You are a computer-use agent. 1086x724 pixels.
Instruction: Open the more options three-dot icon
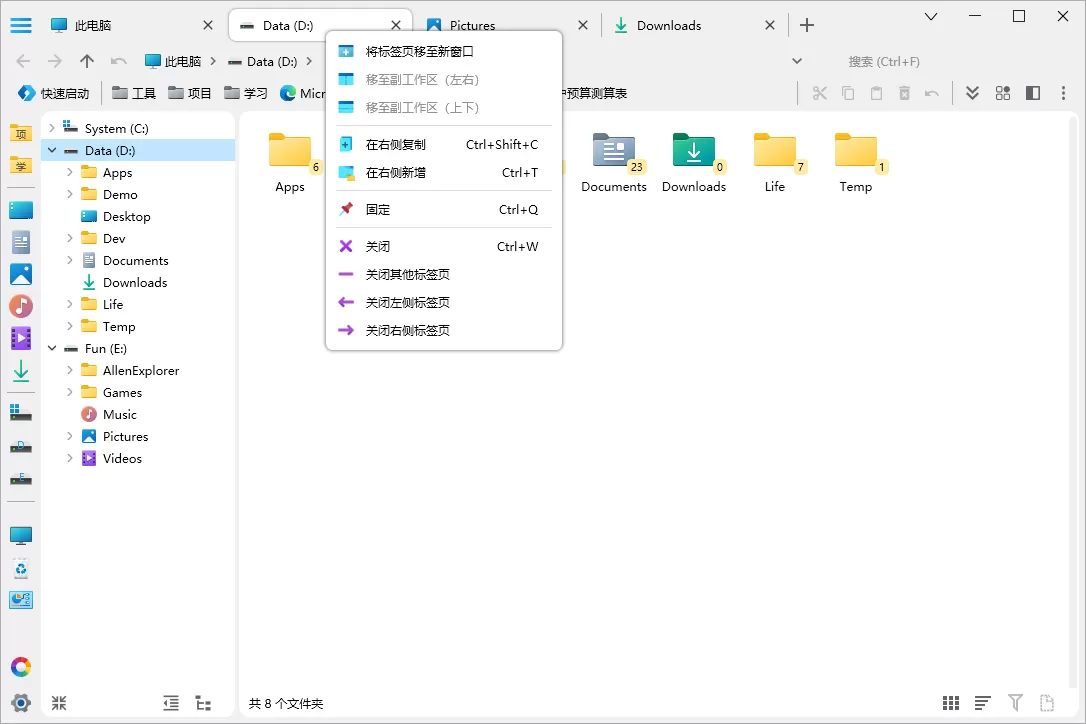1061,92
